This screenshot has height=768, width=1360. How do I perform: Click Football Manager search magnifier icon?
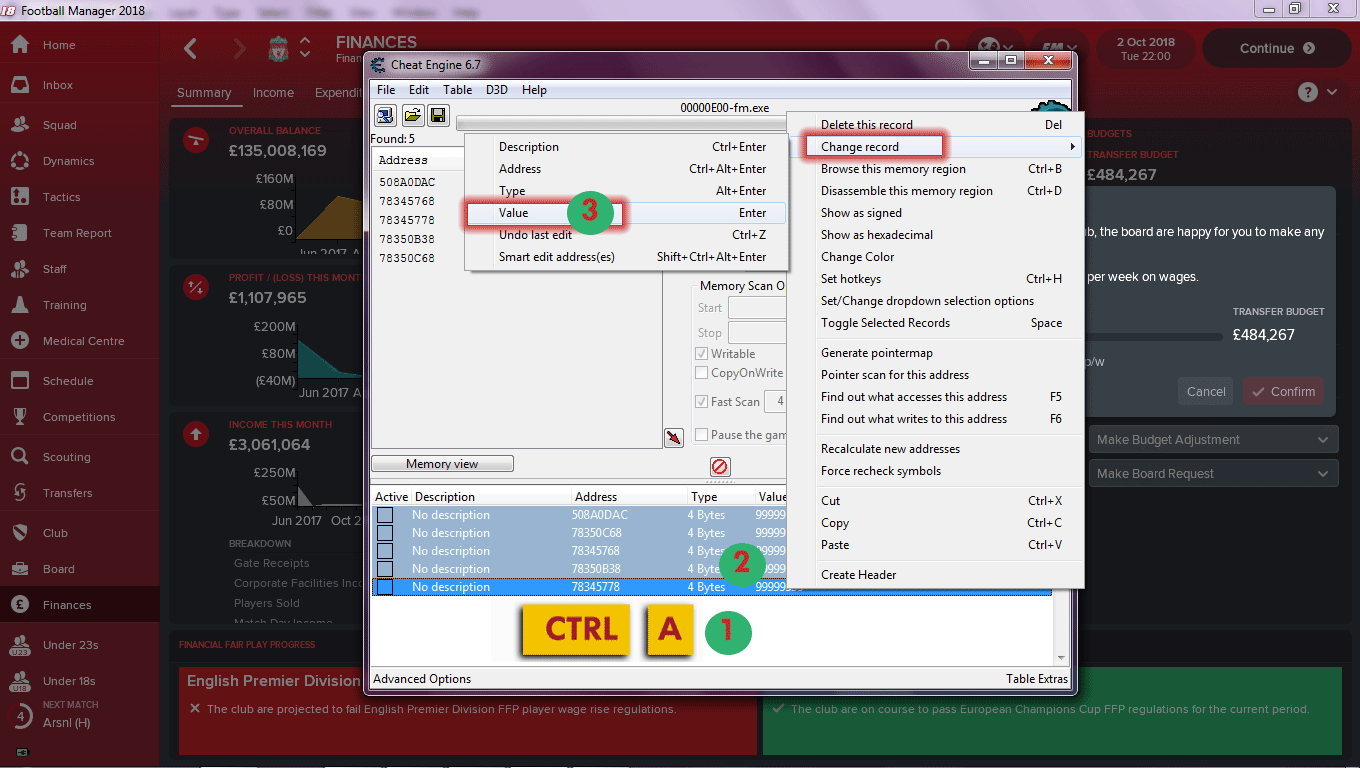pyautogui.click(x=943, y=47)
